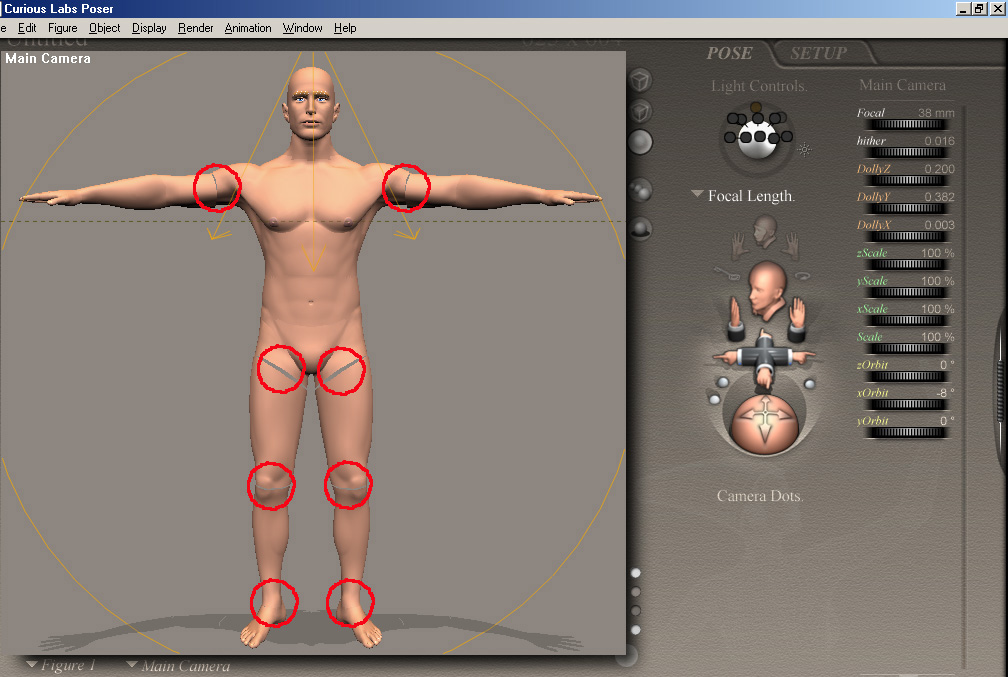Click the xOrbit parameter dial
Image resolution: width=1008 pixels, height=677 pixels.
[x=905, y=404]
